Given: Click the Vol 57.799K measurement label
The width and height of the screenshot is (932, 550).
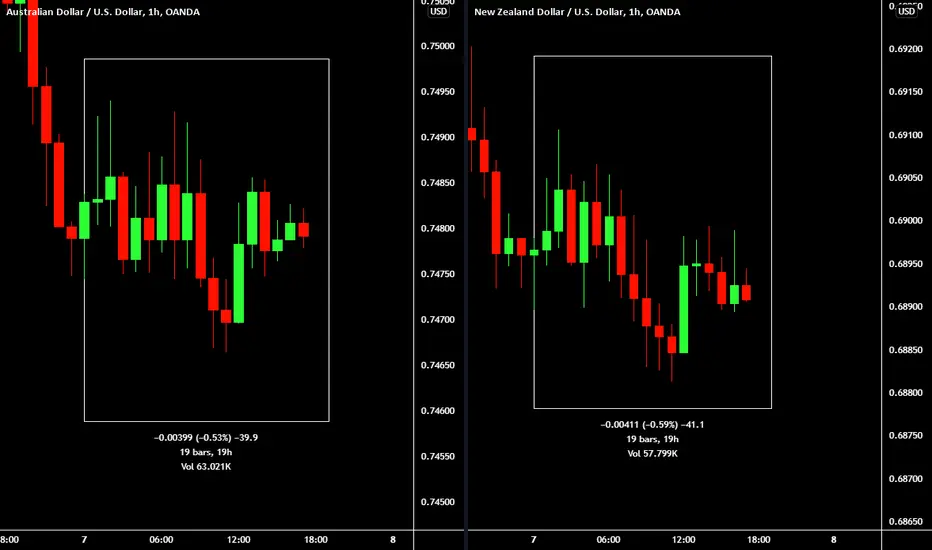Looking at the screenshot, I should 652,454.
